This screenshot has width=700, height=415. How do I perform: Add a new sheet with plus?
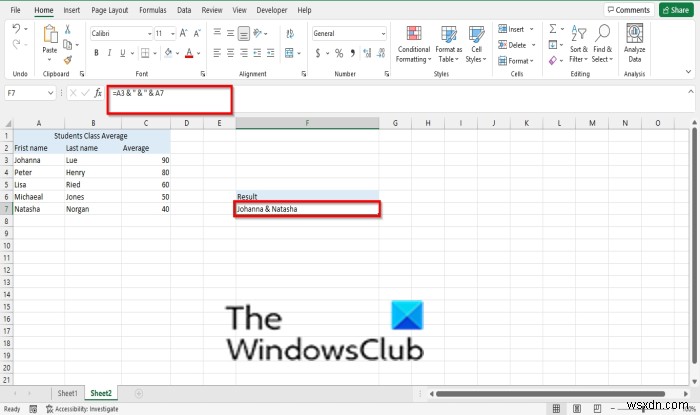[x=139, y=393]
